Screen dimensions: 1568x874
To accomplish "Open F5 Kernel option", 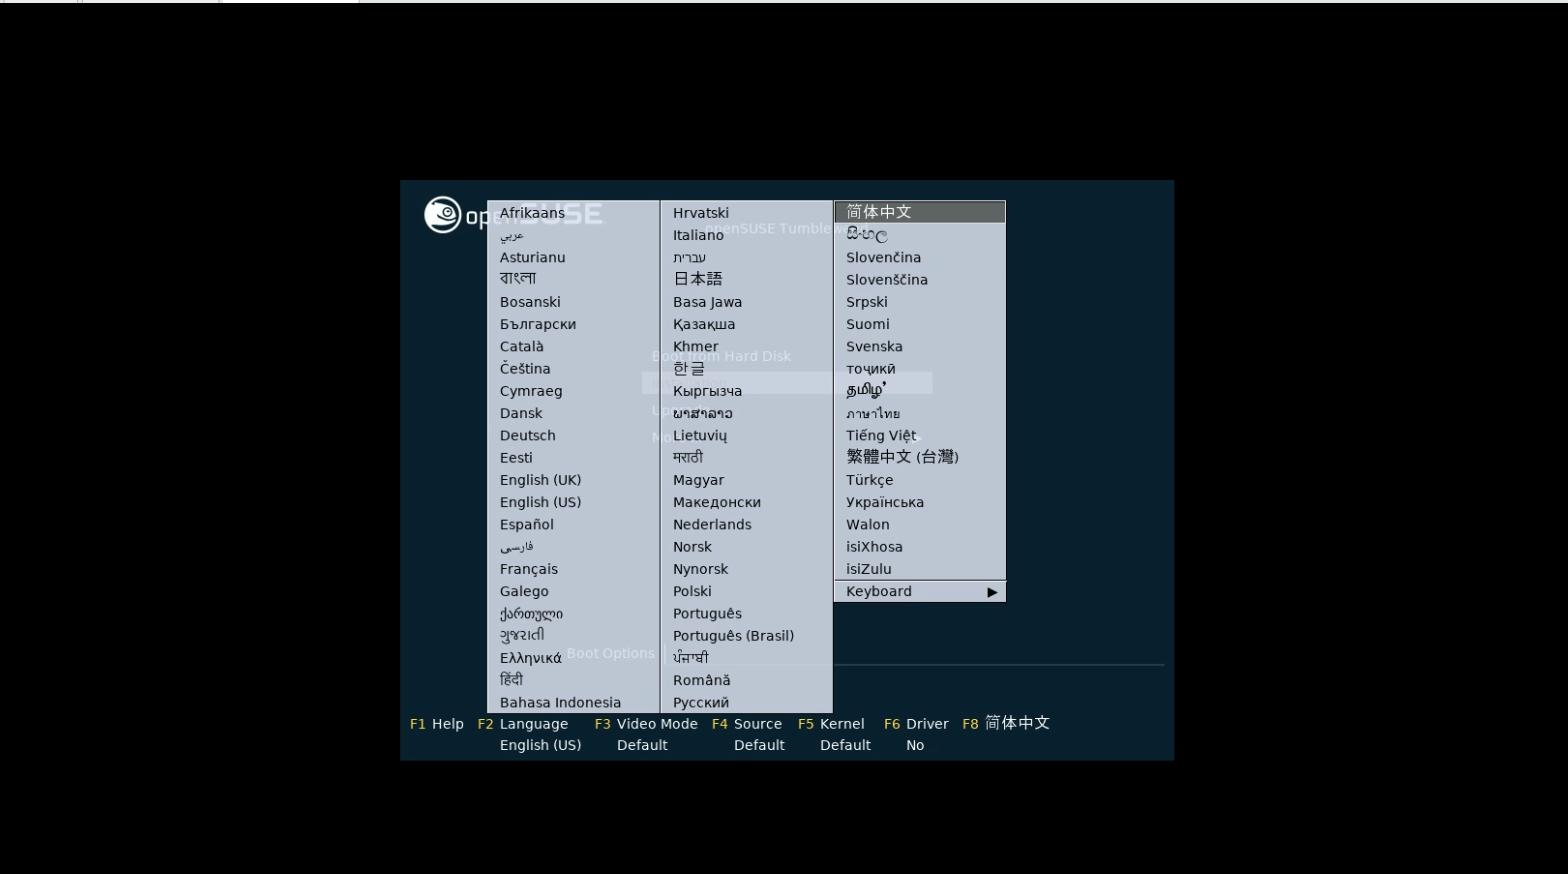I will click(831, 724).
